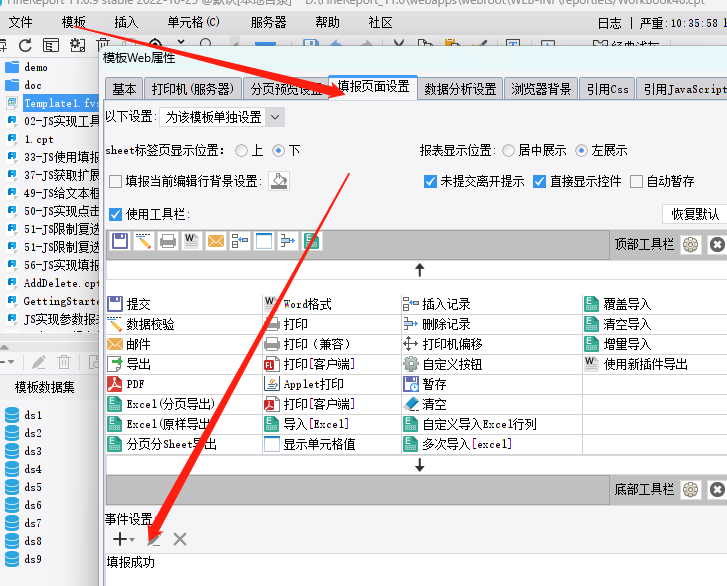Click the email envelope icon in top toolbar strip

pyautogui.click(x=216, y=241)
